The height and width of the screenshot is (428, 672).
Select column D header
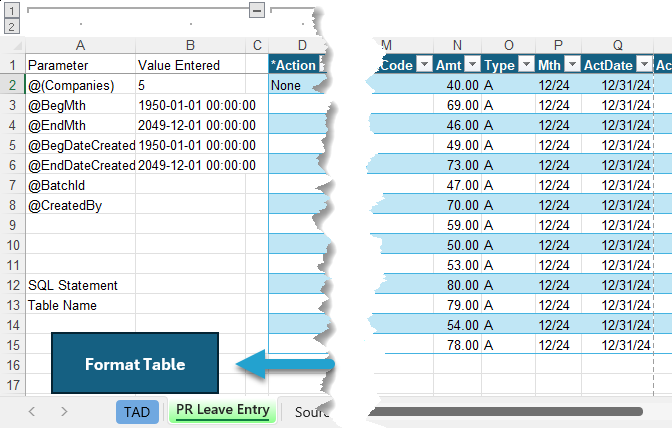click(302, 45)
